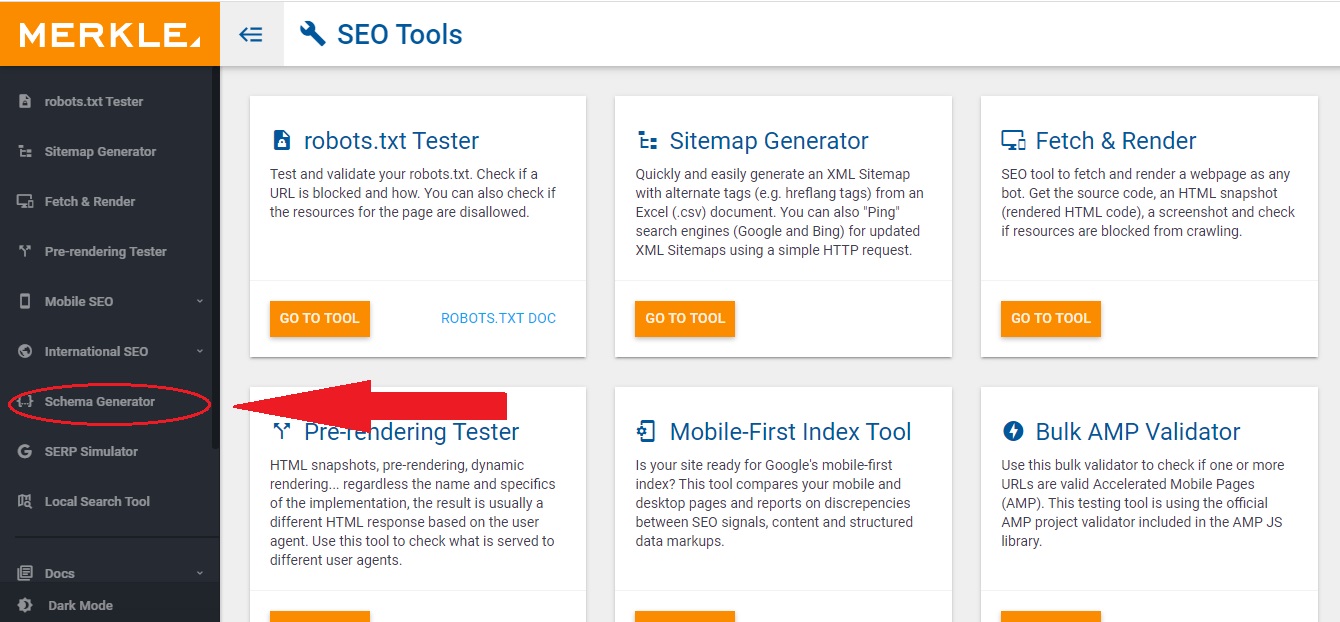1340x622 pixels.
Task: Click International SEO globe icon
Action: tap(25, 351)
